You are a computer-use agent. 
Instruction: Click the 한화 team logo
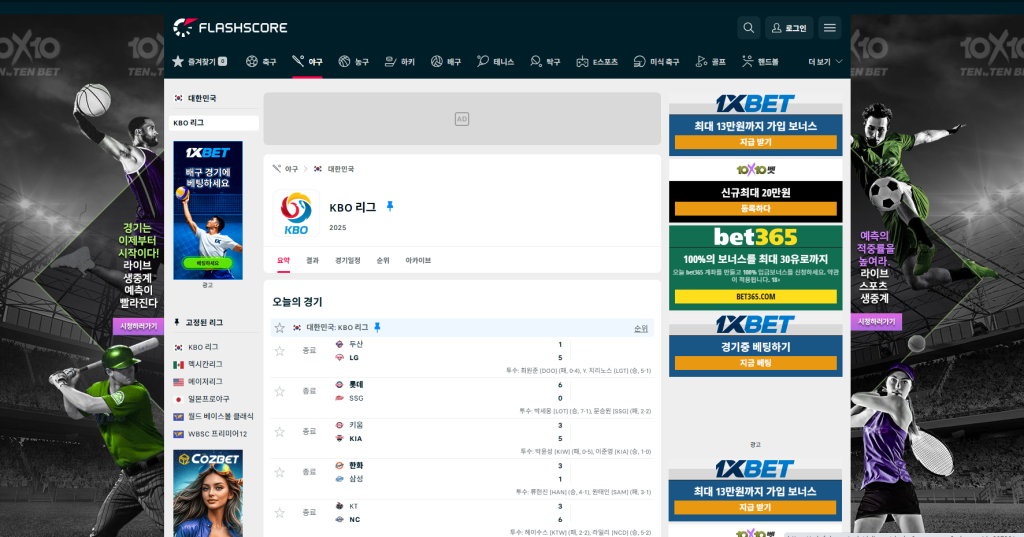click(x=340, y=466)
